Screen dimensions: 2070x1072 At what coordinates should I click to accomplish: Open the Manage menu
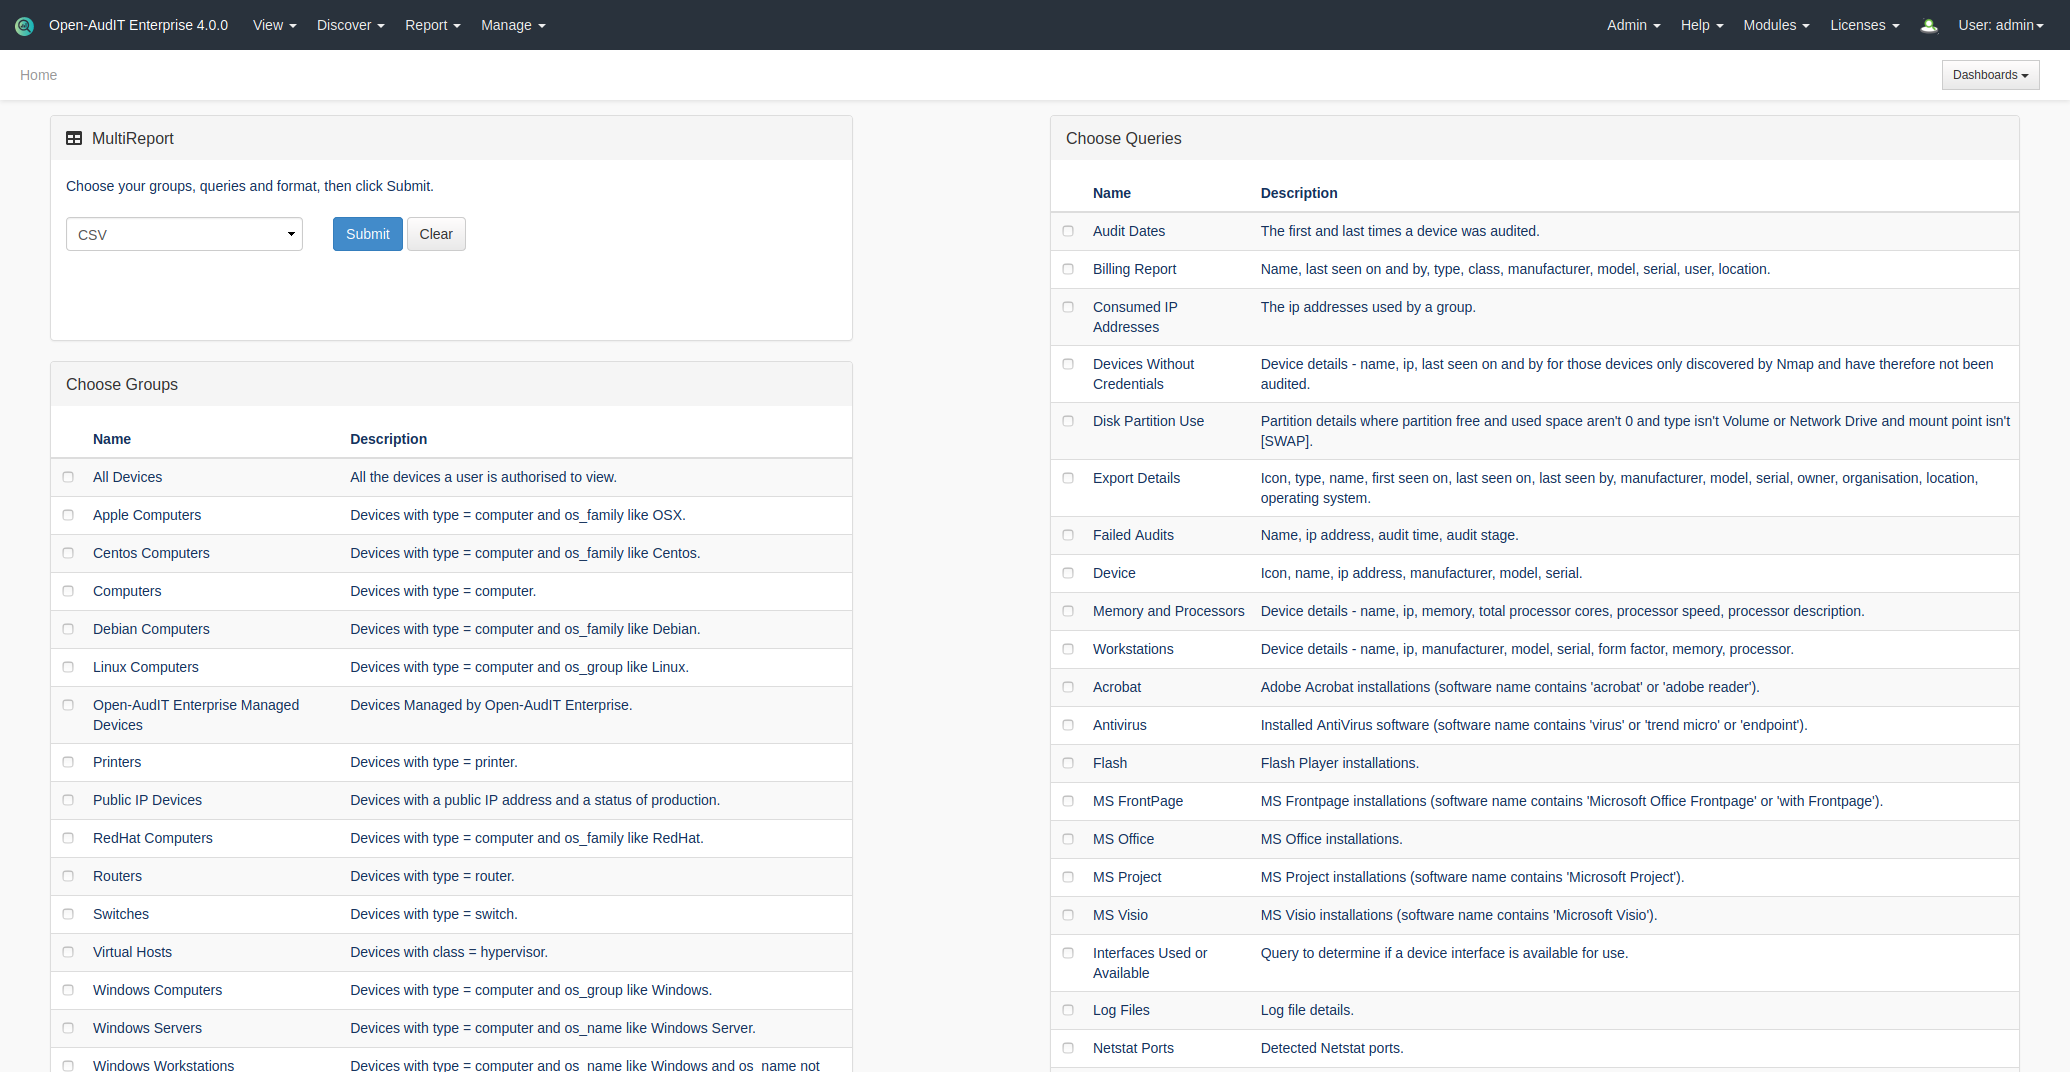pyautogui.click(x=512, y=25)
